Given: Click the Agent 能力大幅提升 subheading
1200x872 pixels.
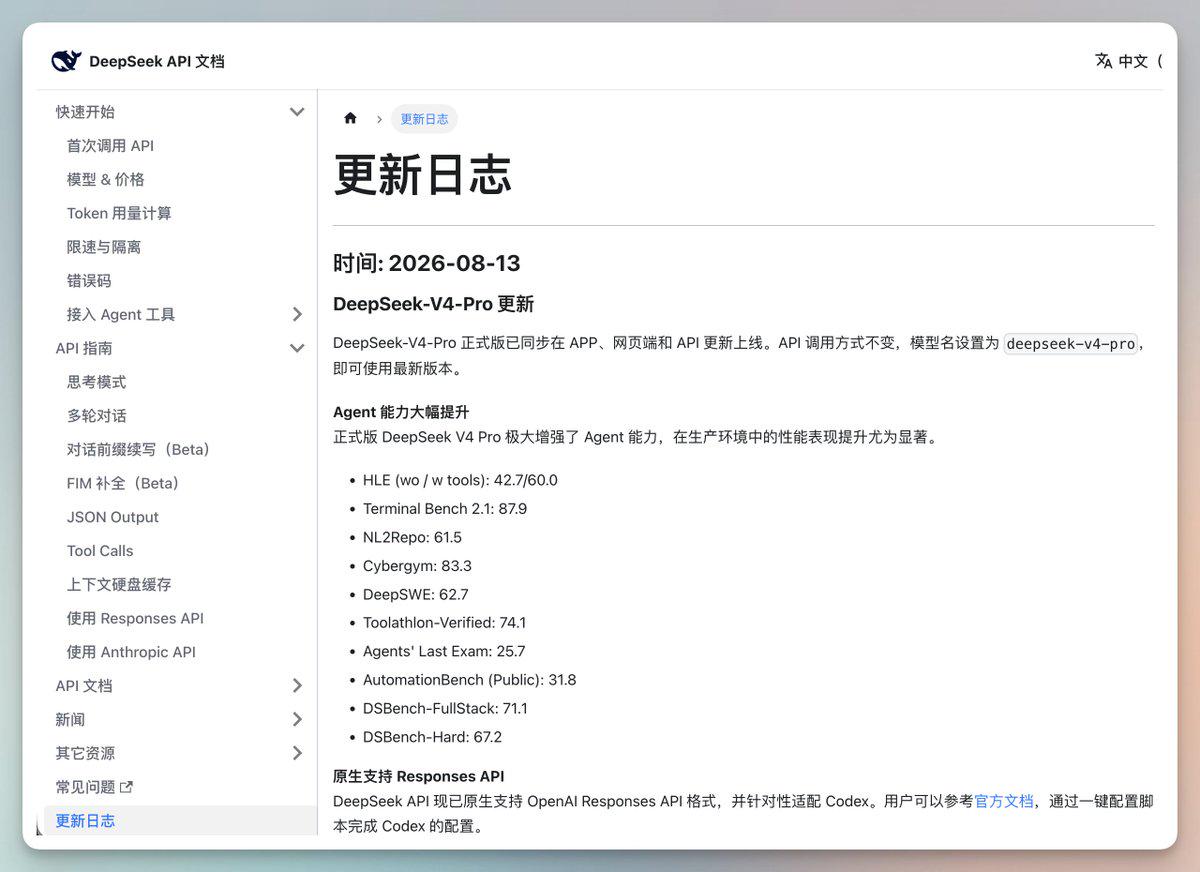Looking at the screenshot, I should pos(401,412).
